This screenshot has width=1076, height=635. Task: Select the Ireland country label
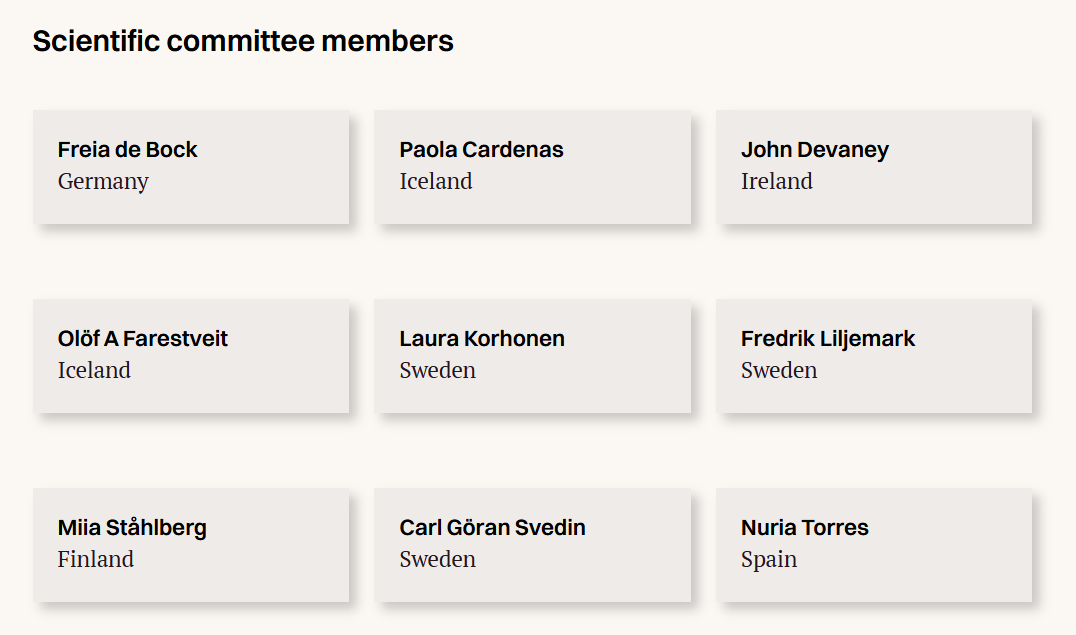tap(776, 182)
